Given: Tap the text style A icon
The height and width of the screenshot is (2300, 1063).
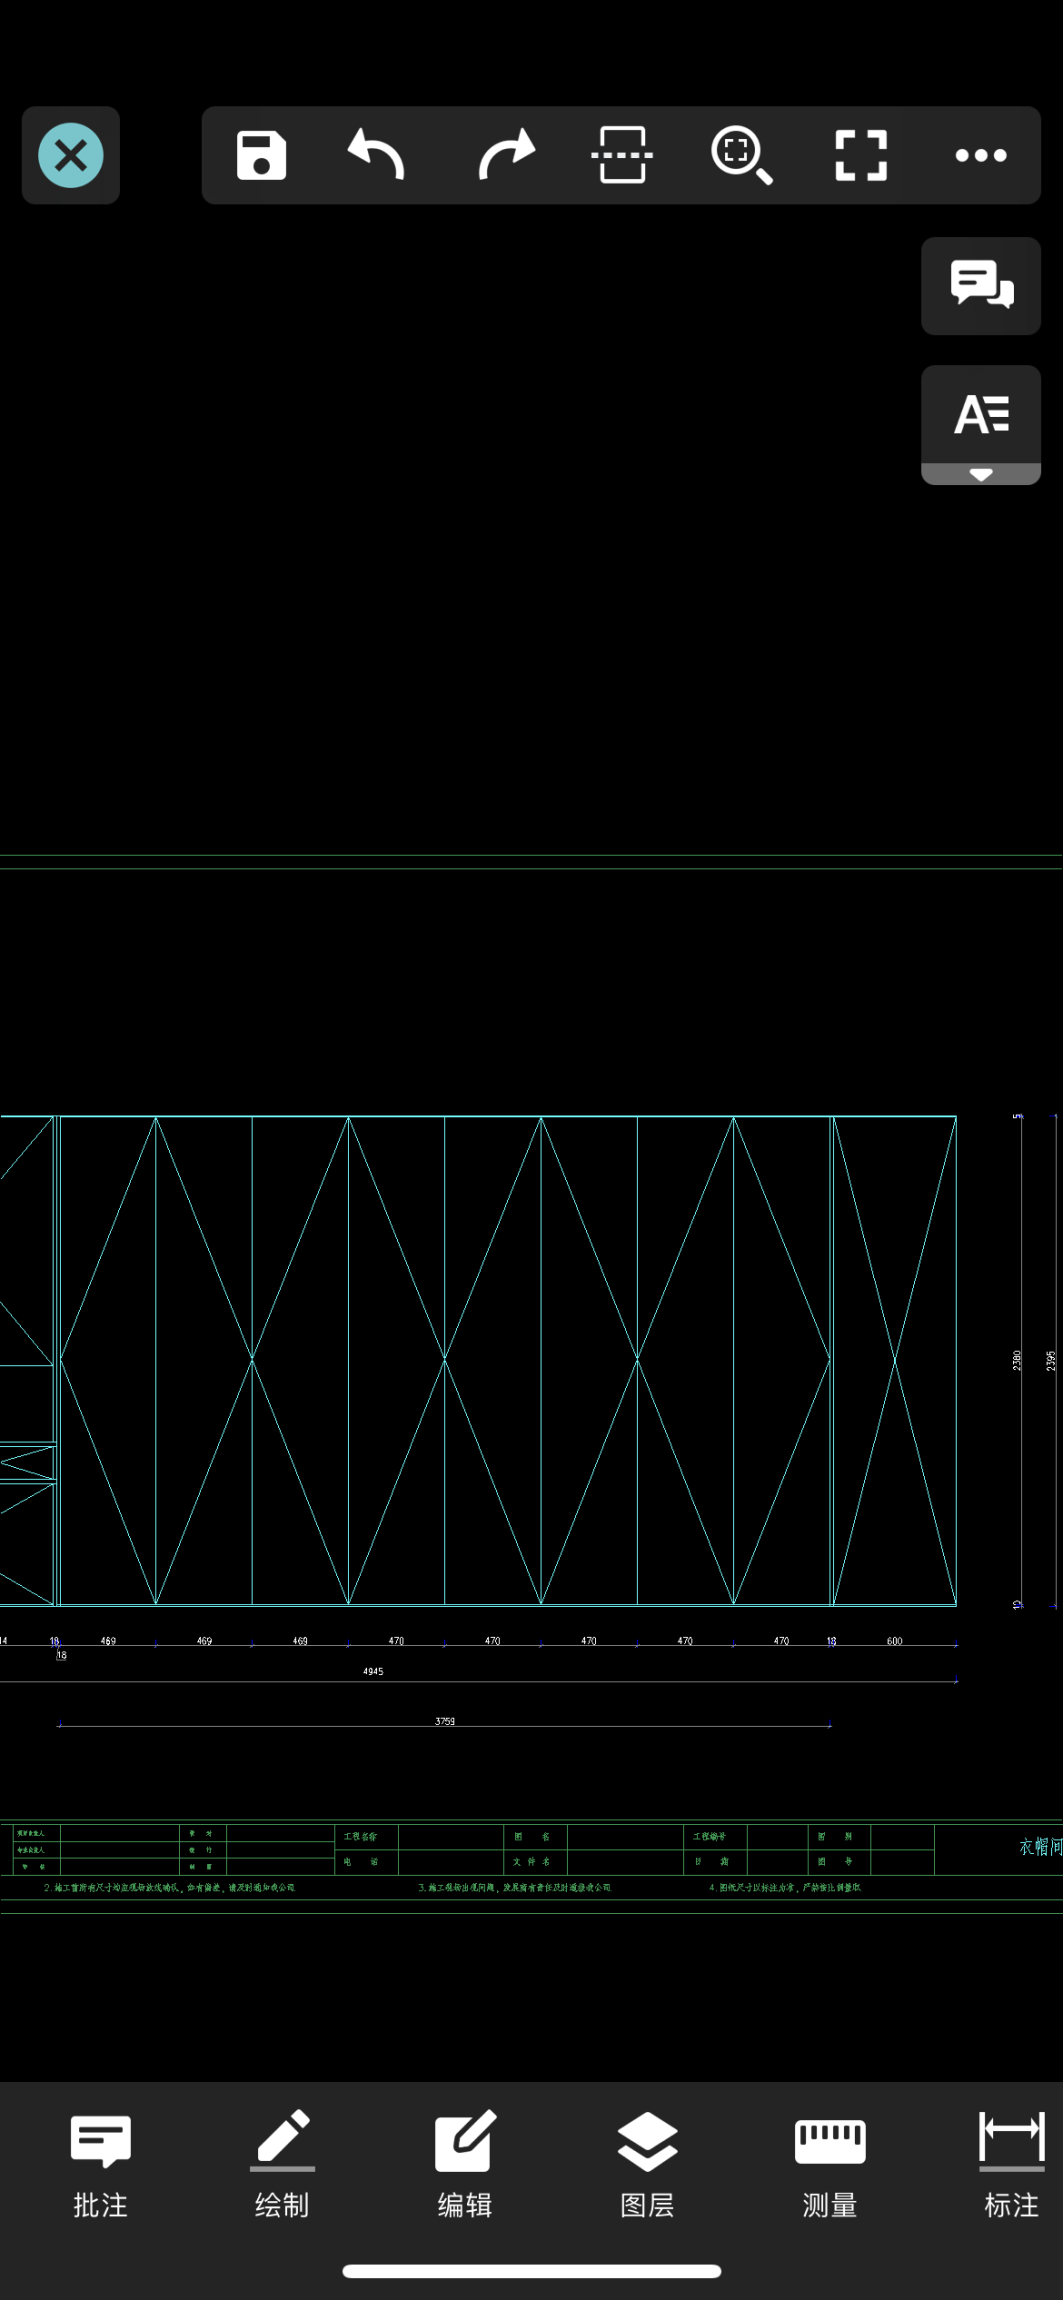Looking at the screenshot, I should [x=980, y=414].
